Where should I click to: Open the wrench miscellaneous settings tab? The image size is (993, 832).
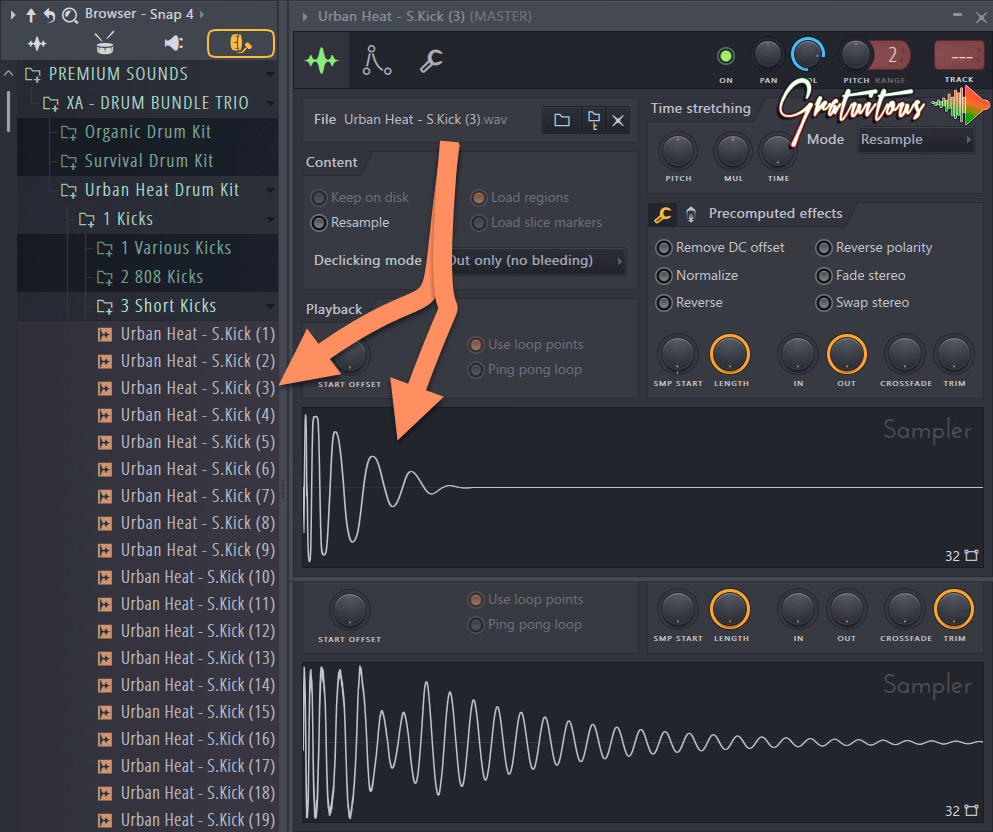431,61
